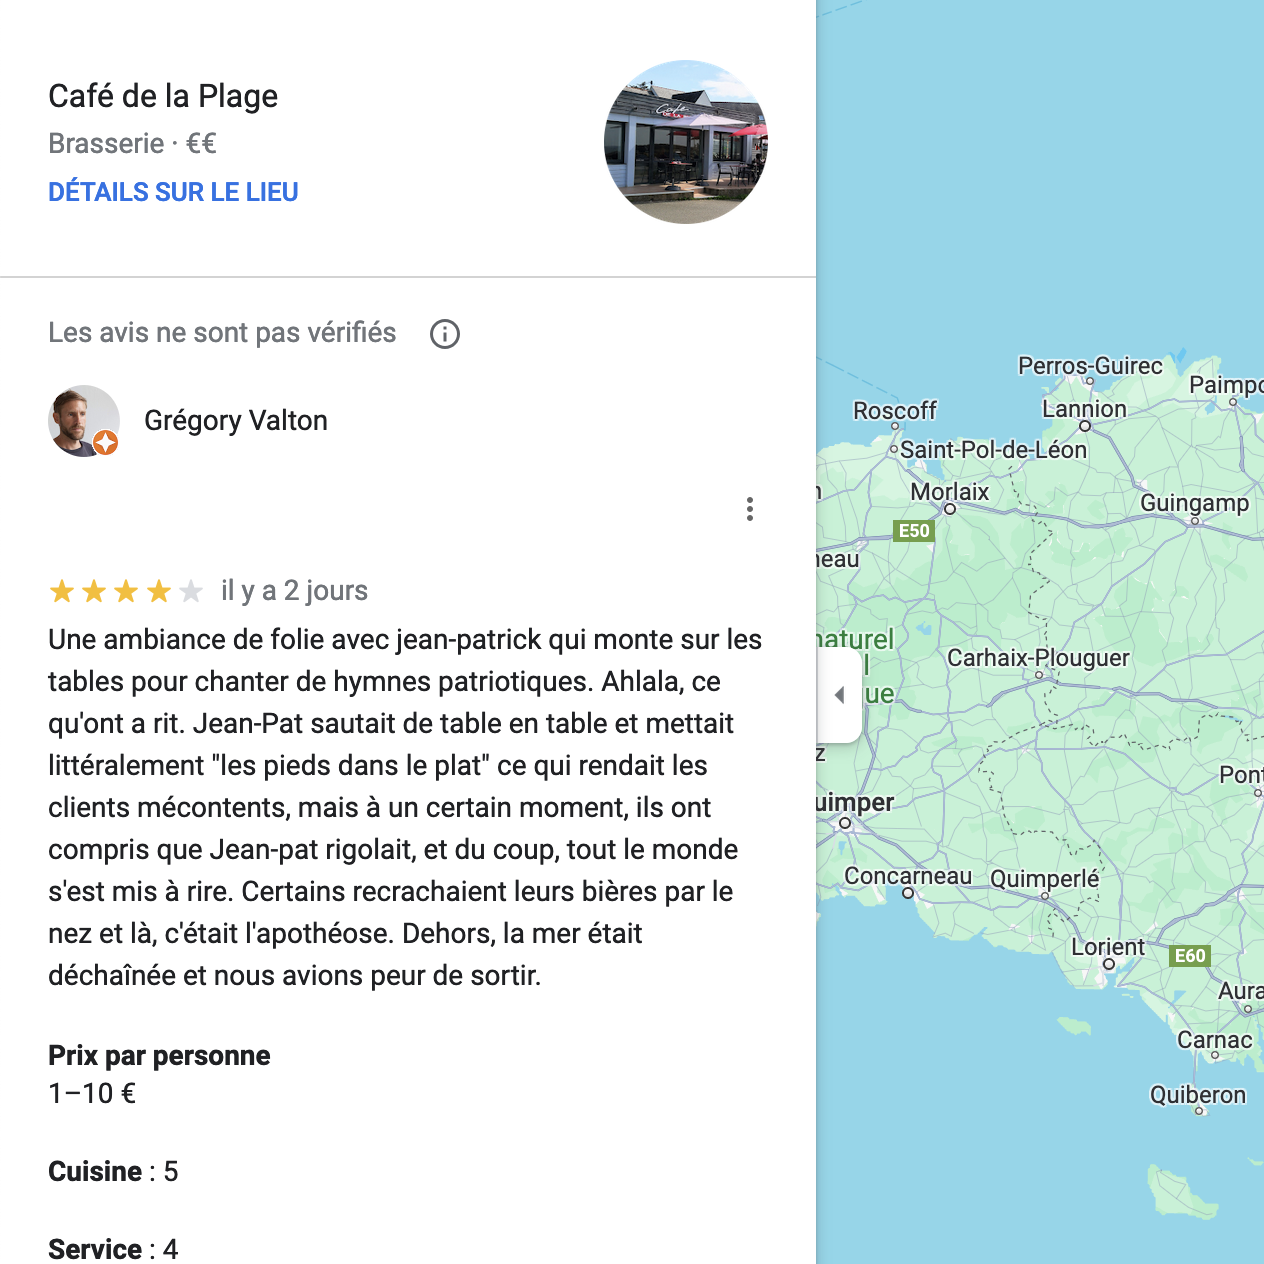Collapse the side panel with arrow

(839, 695)
